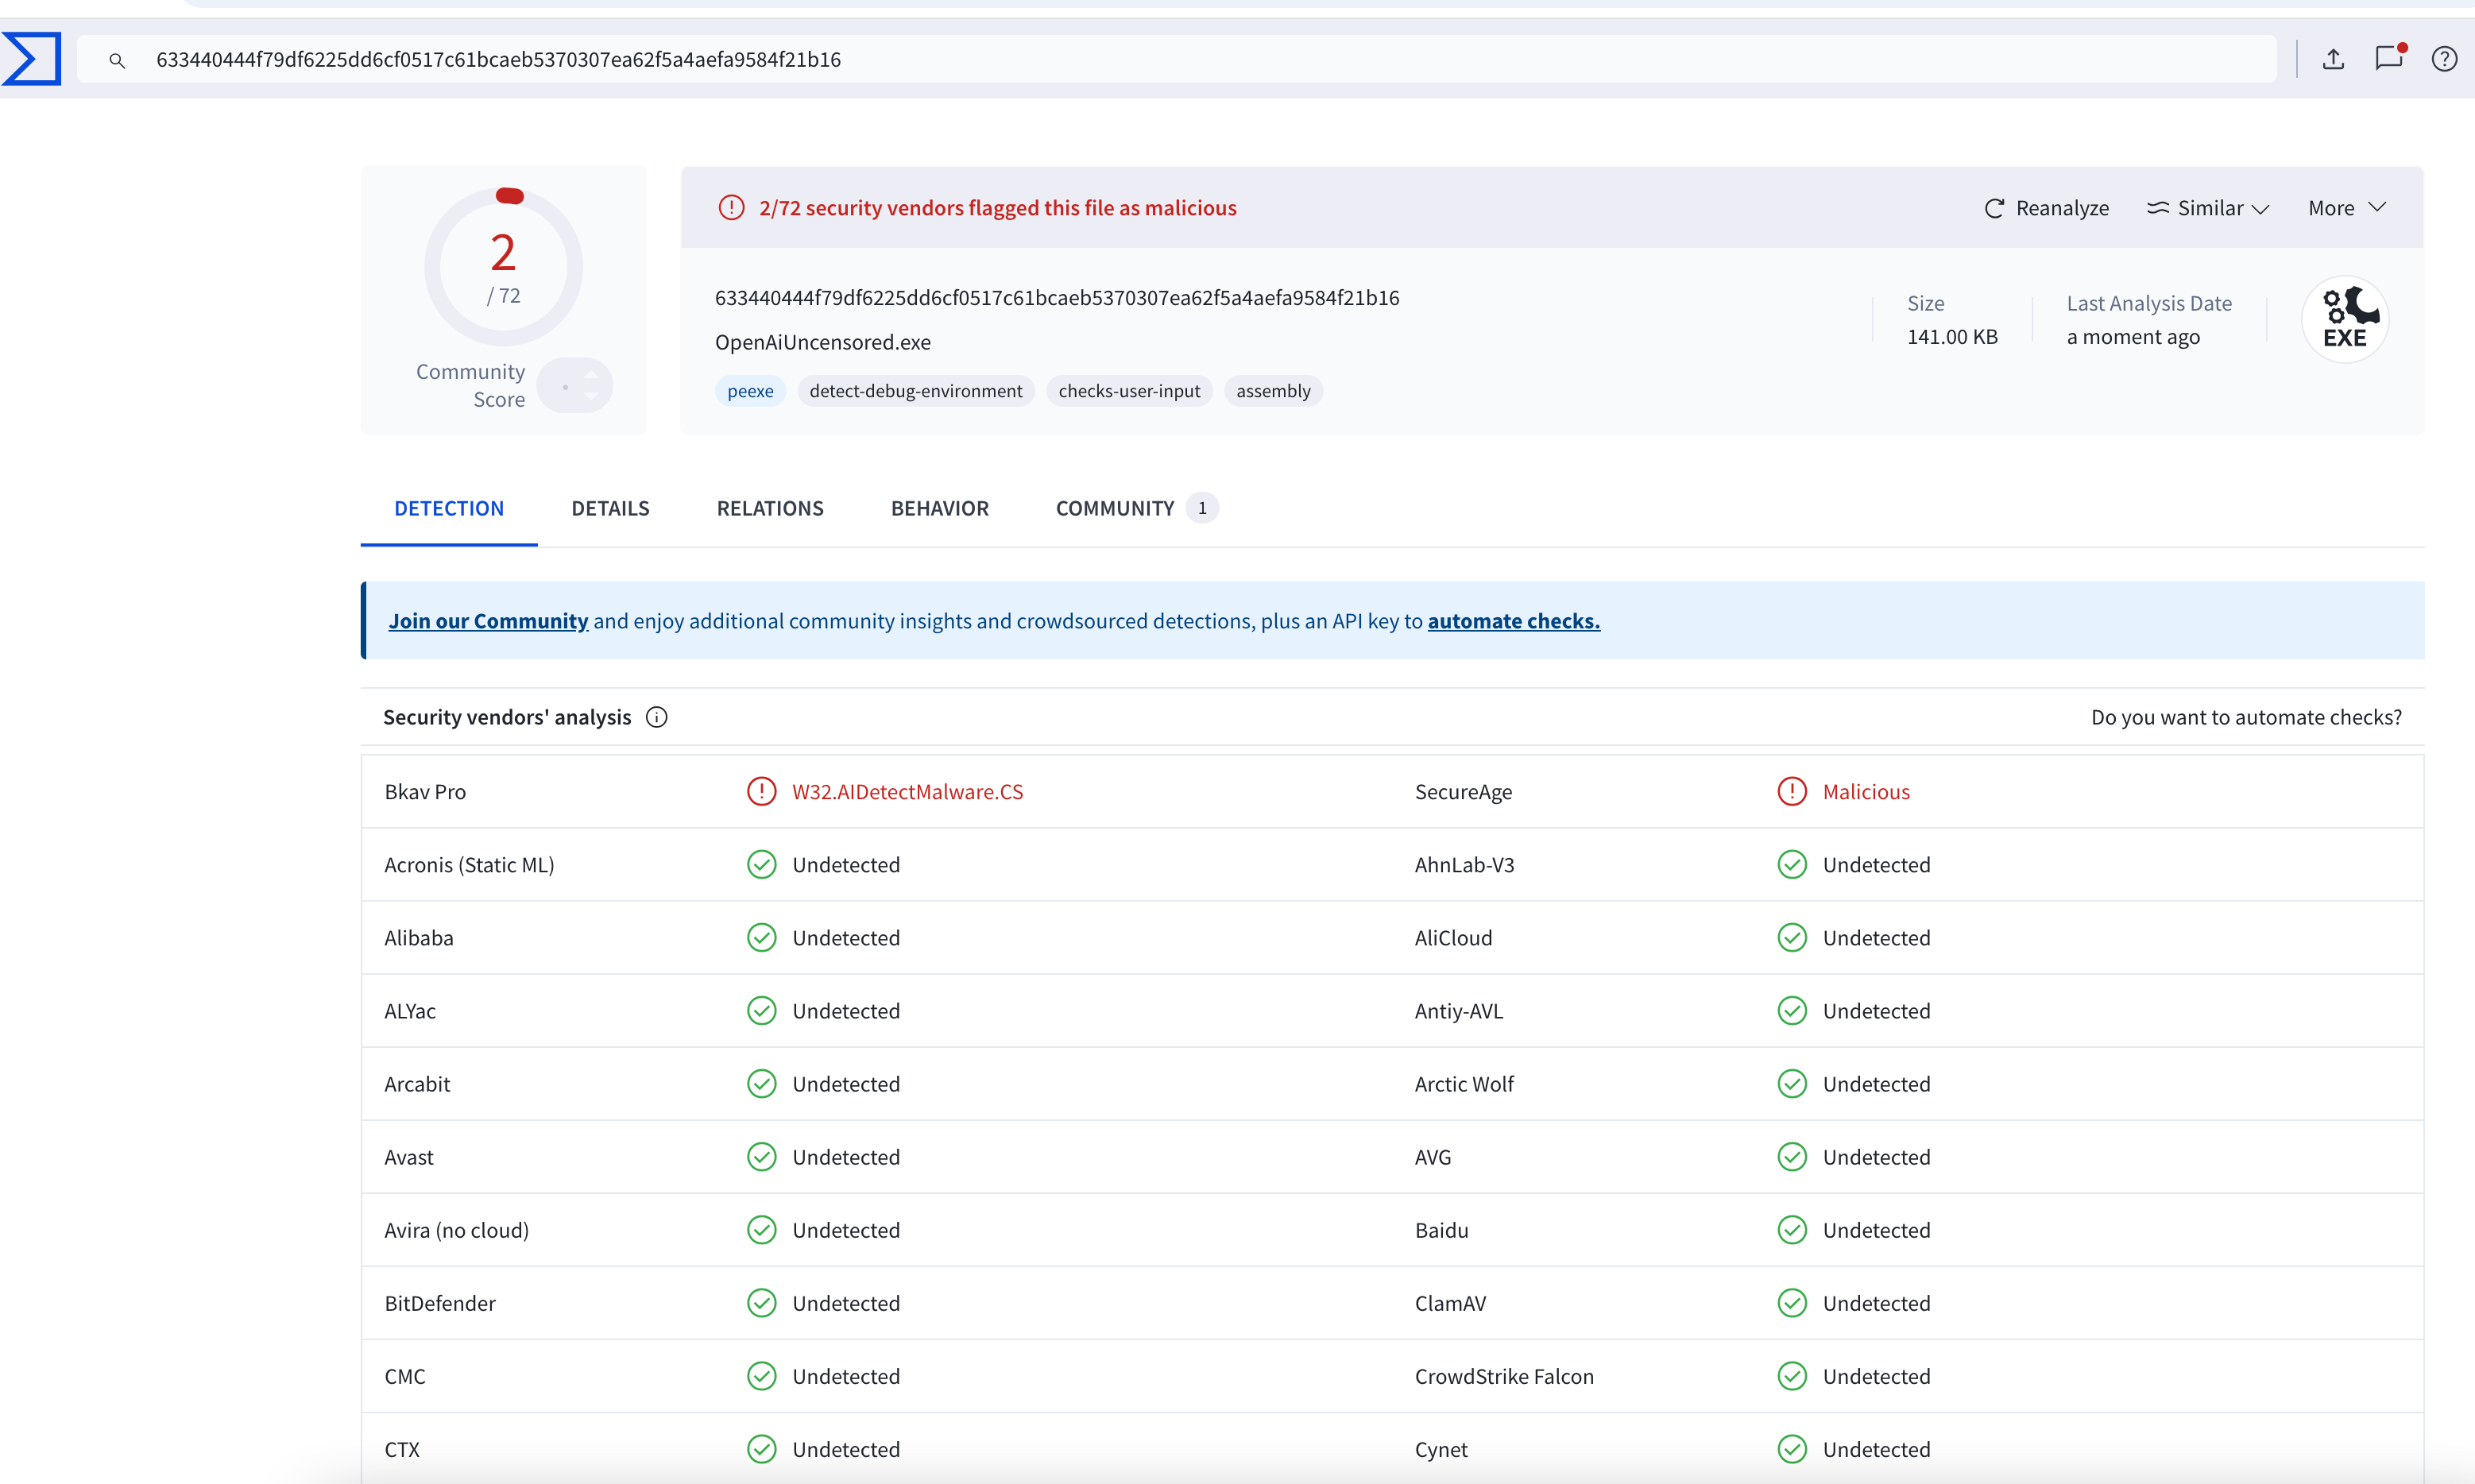The height and width of the screenshot is (1484, 2475).
Task: Open the notifications chat icon
Action: pos(2389,58)
